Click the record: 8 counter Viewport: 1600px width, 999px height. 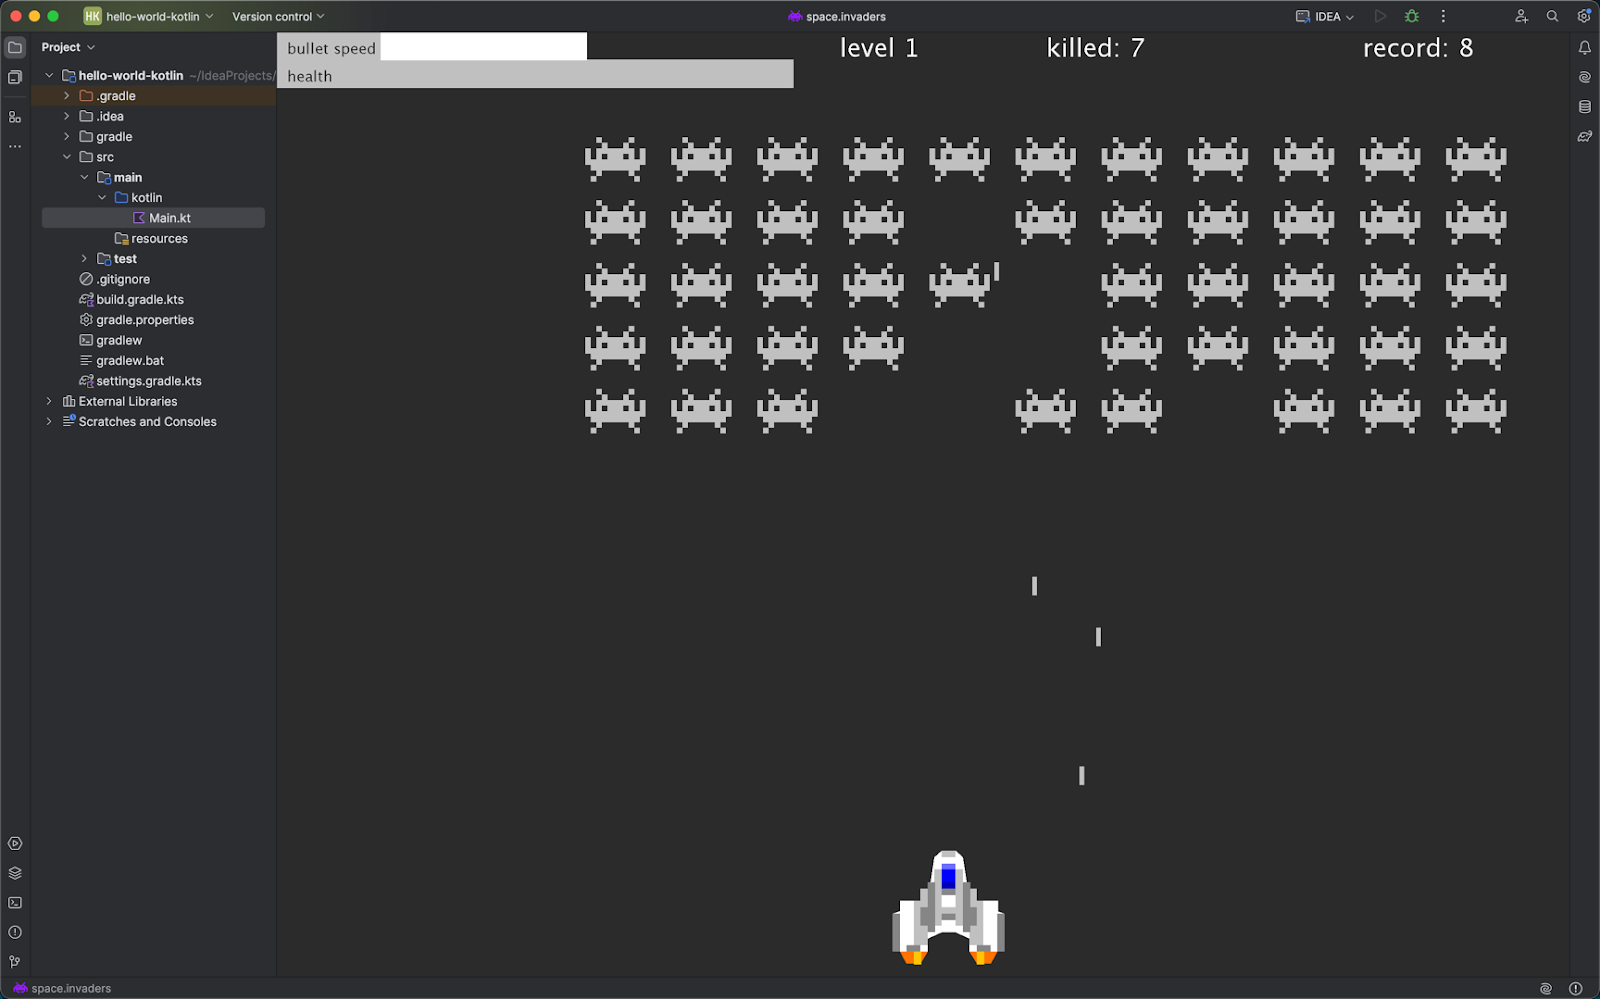tap(1418, 48)
